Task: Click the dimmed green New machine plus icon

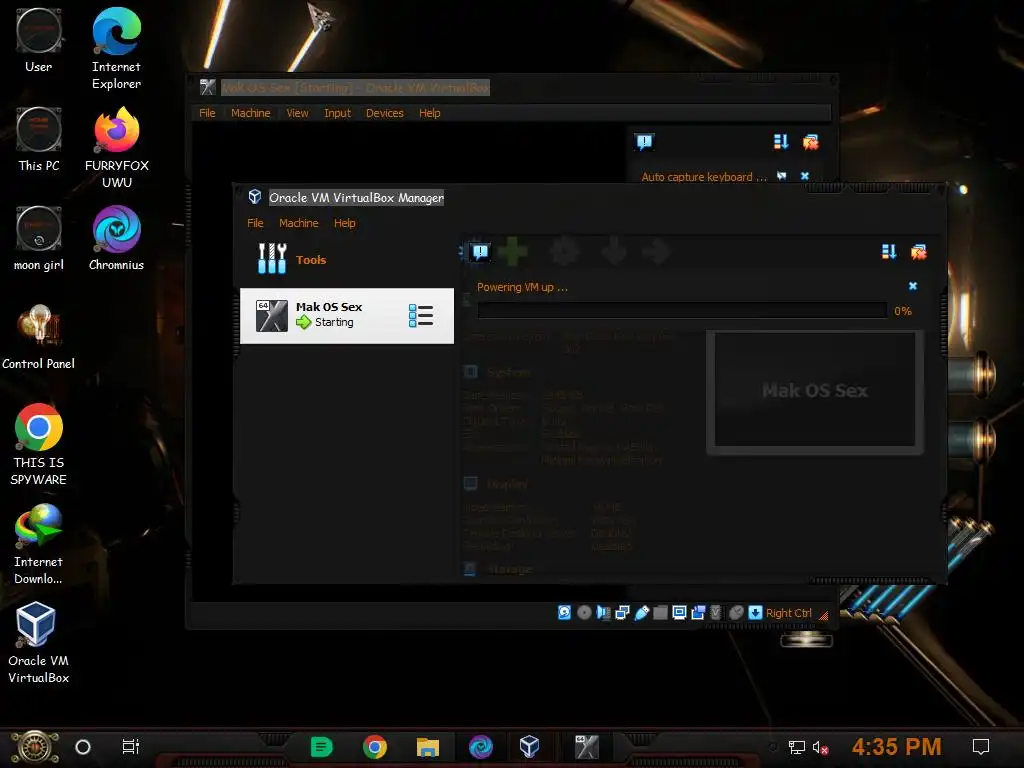Action: [x=513, y=251]
